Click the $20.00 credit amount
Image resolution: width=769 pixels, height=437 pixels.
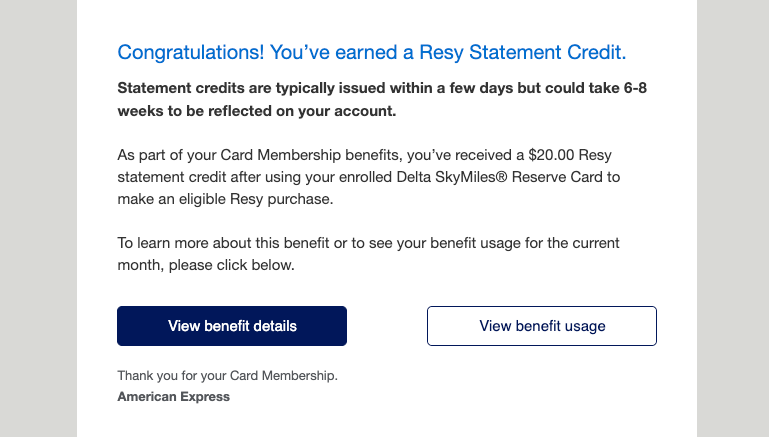551,155
